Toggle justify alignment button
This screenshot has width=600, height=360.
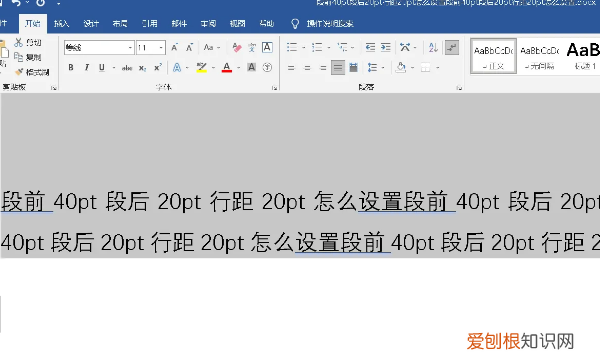(338, 68)
